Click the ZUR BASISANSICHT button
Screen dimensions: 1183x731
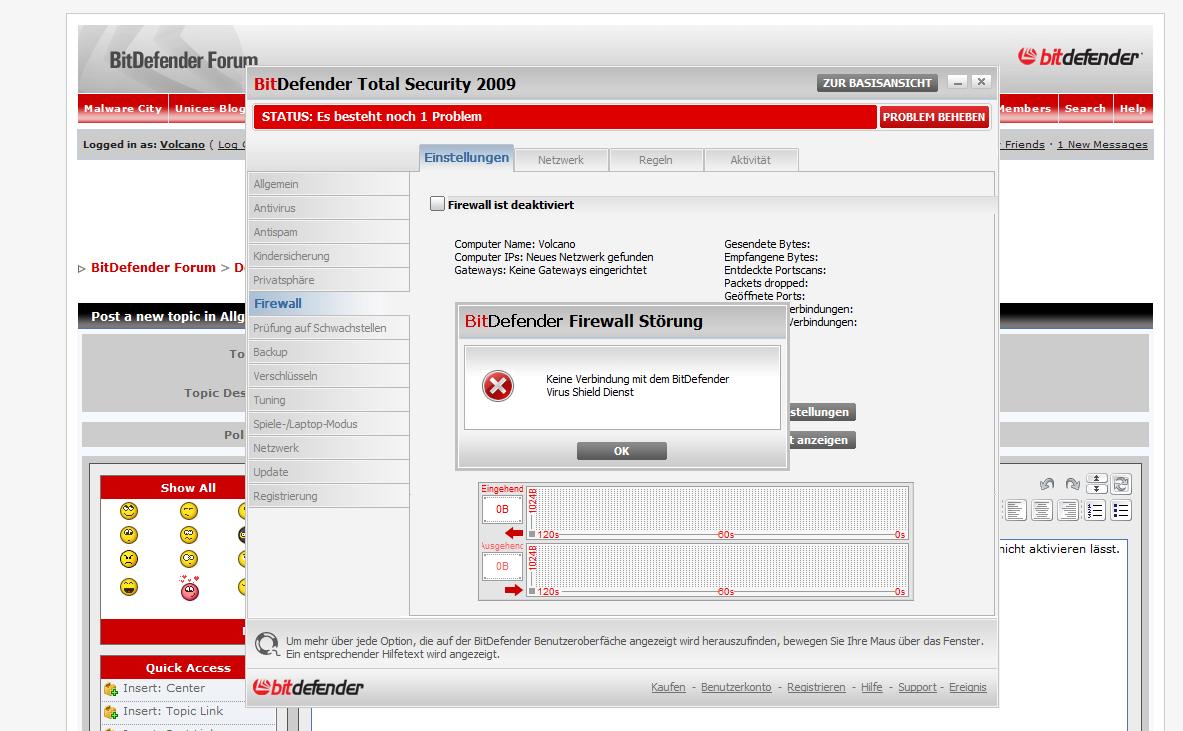click(x=877, y=83)
